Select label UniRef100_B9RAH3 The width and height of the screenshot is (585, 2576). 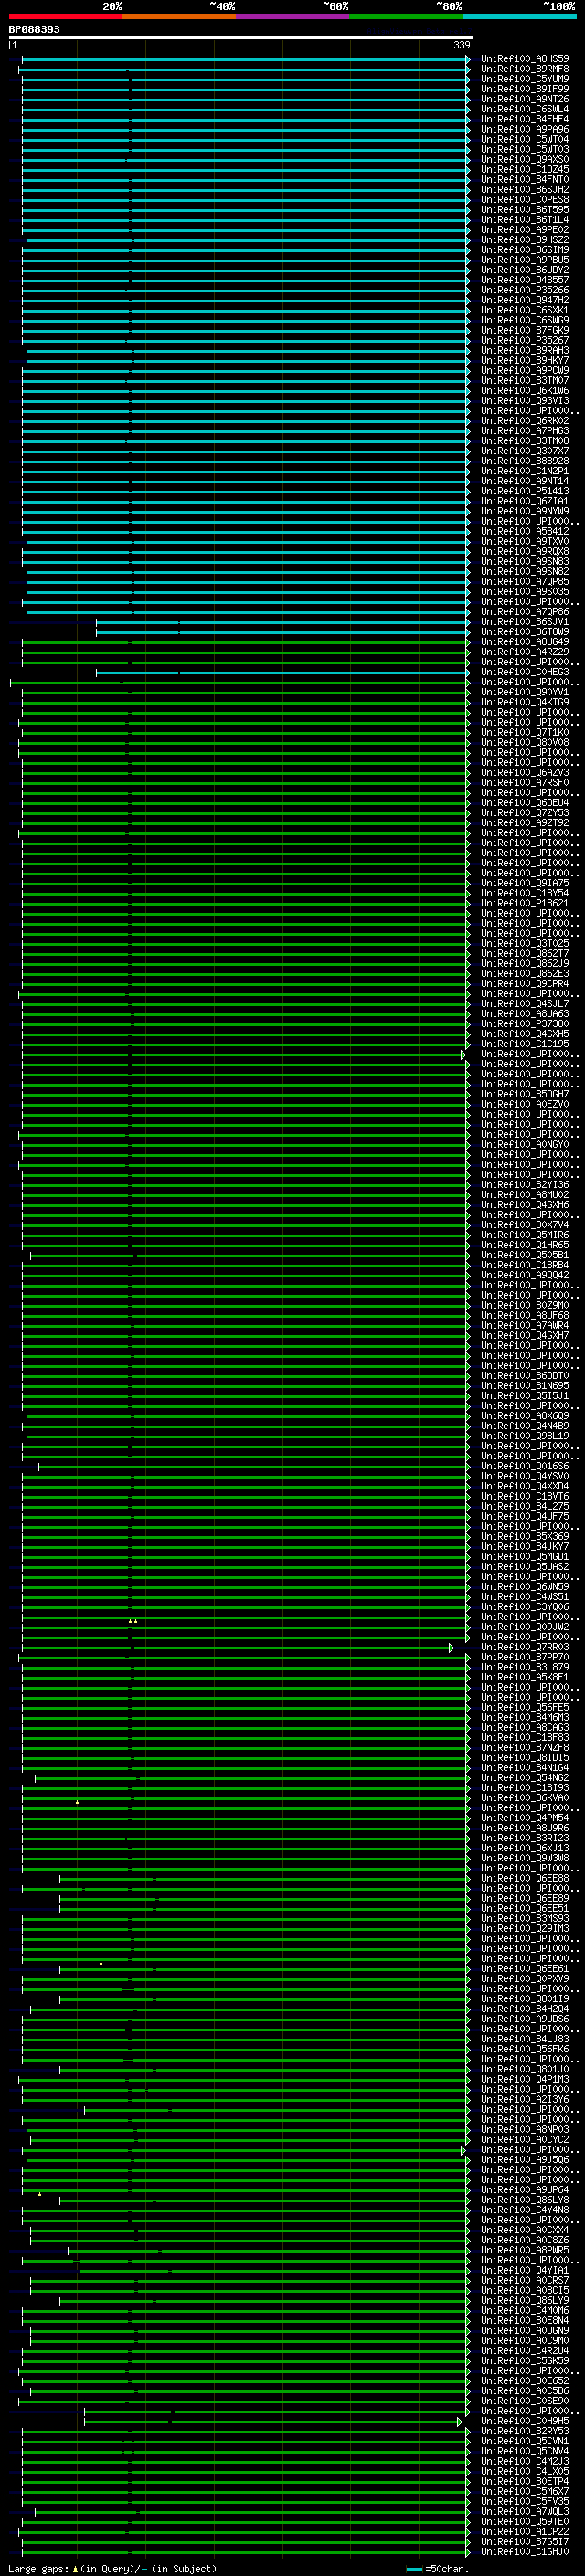[x=524, y=350]
